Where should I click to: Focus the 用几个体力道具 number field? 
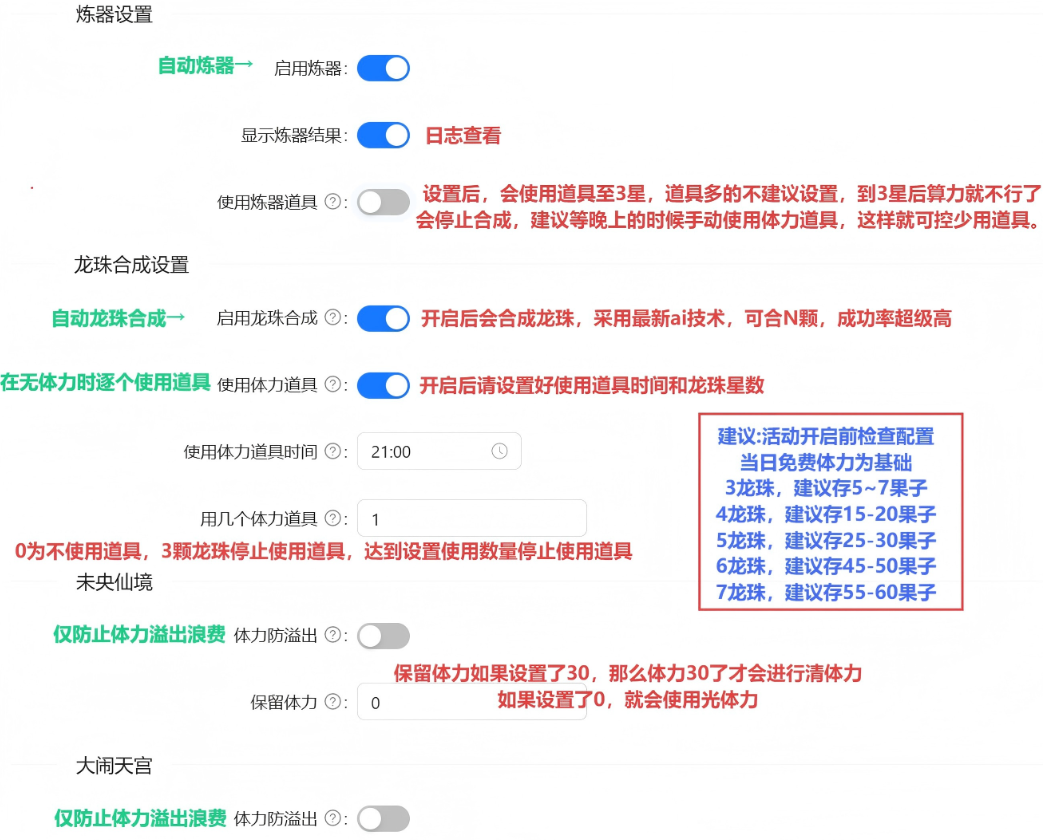point(471,519)
